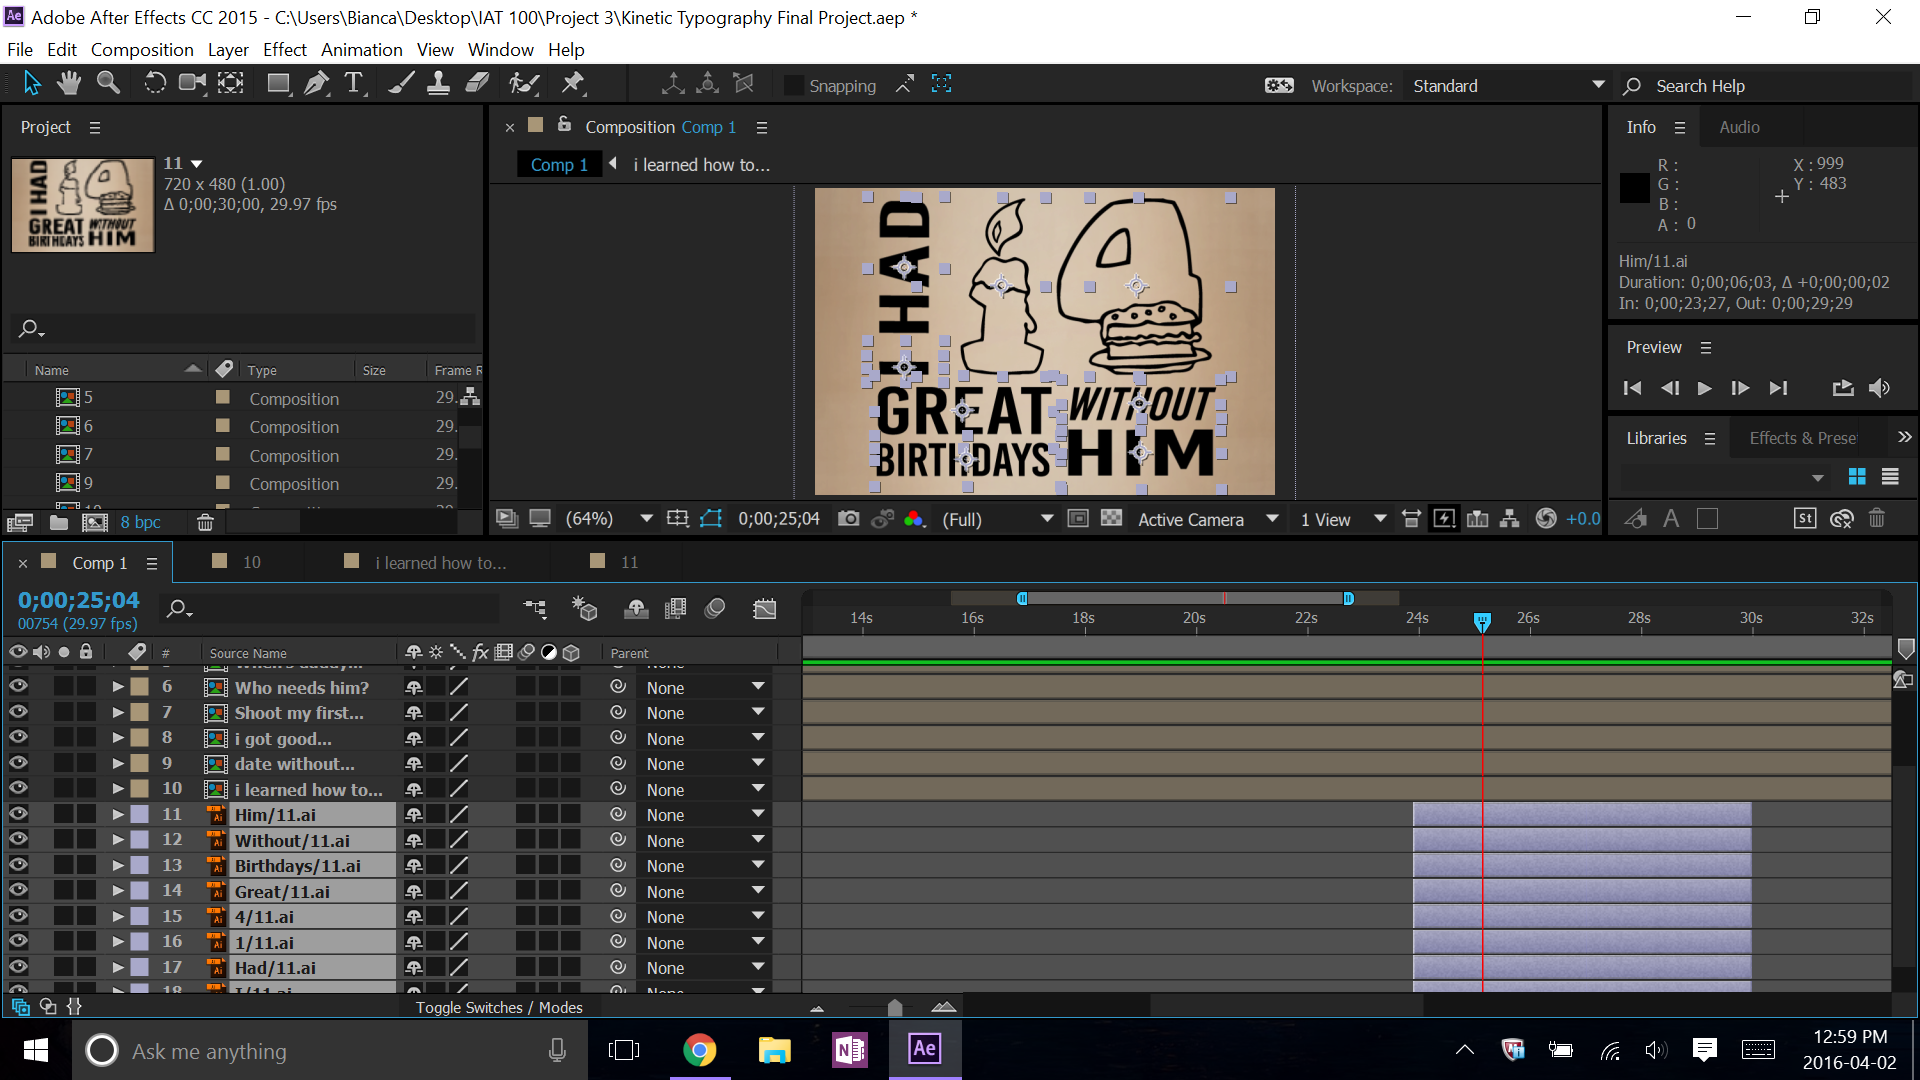
Task: Enable the Snapping checkbox
Action: [793, 86]
